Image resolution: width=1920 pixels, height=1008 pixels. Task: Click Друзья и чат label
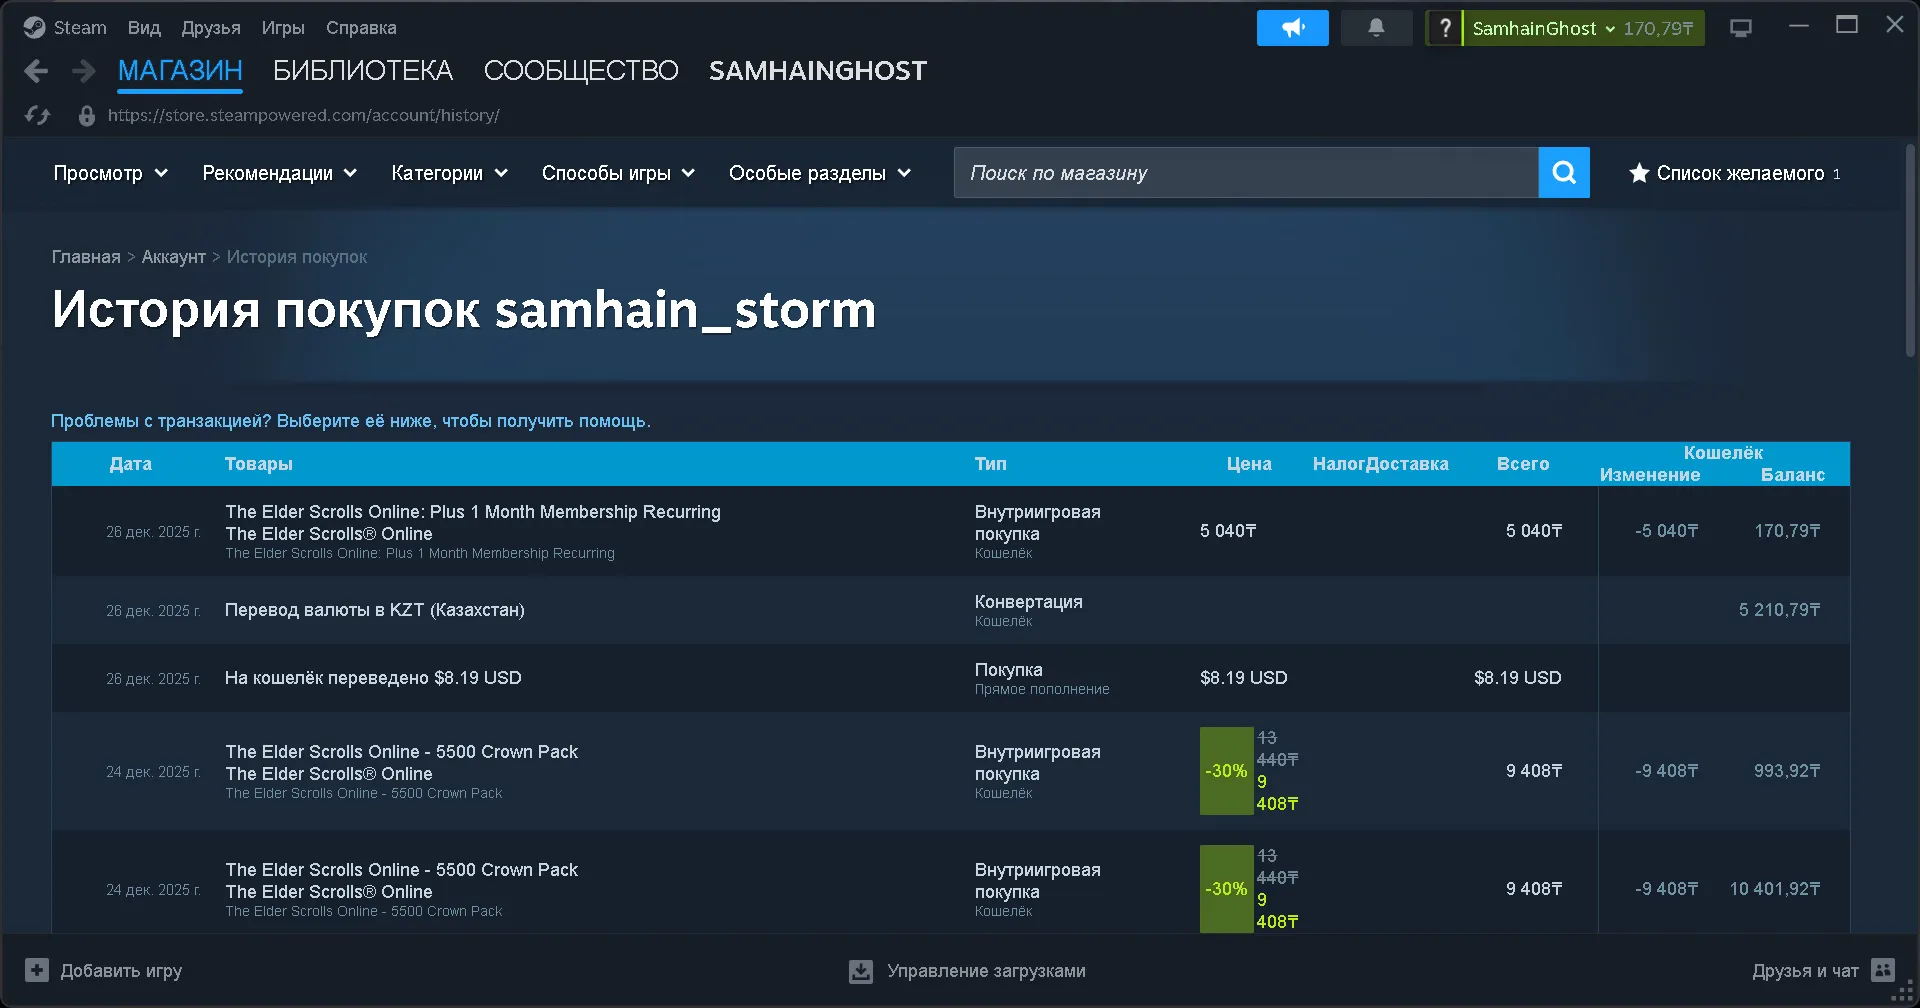pos(1805,971)
